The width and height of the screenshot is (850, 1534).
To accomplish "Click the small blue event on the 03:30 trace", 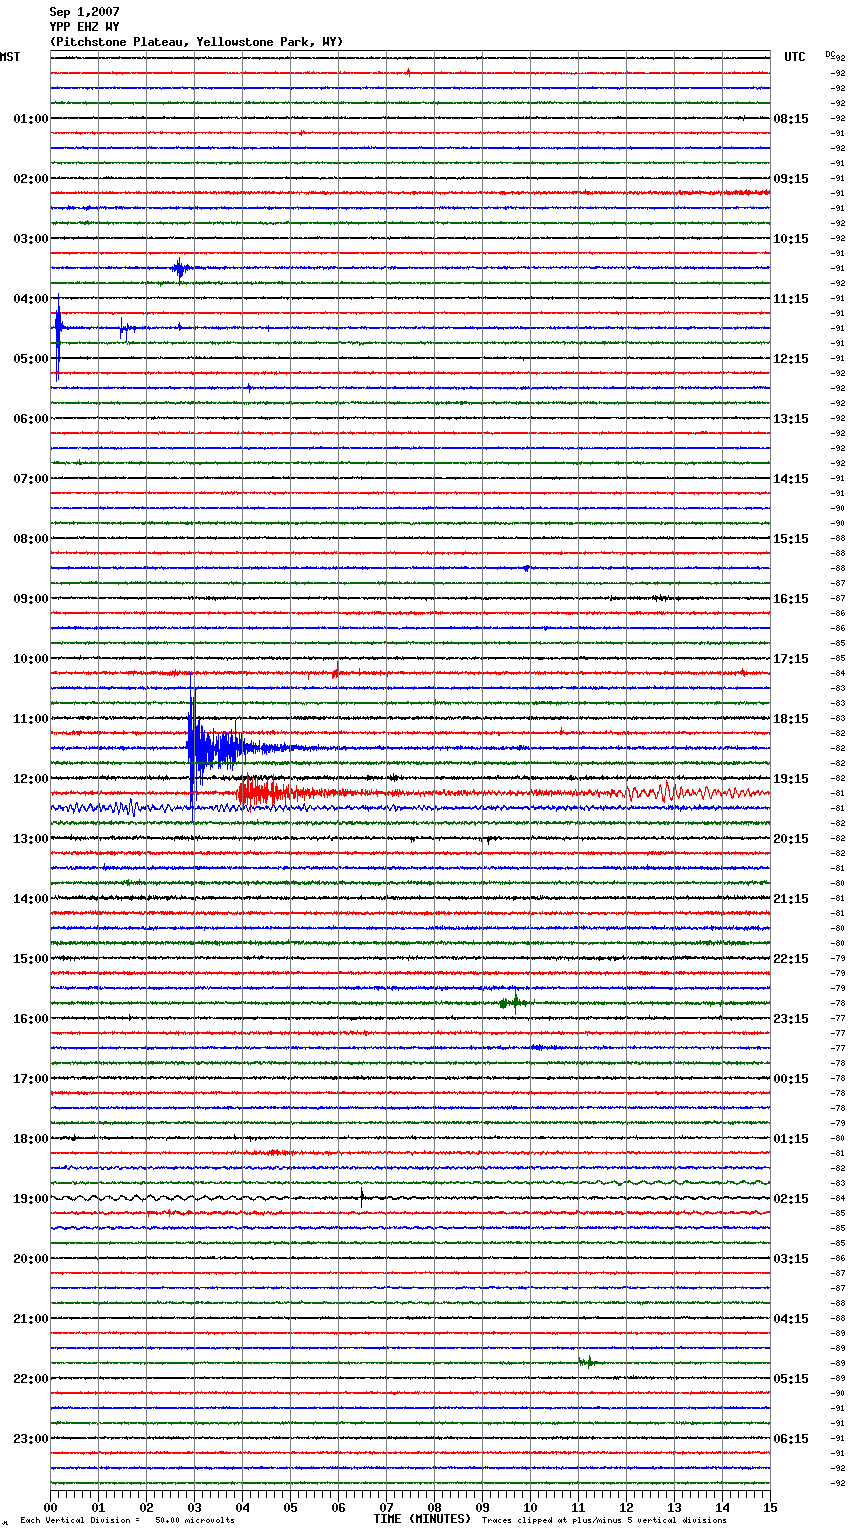I will pos(180,268).
